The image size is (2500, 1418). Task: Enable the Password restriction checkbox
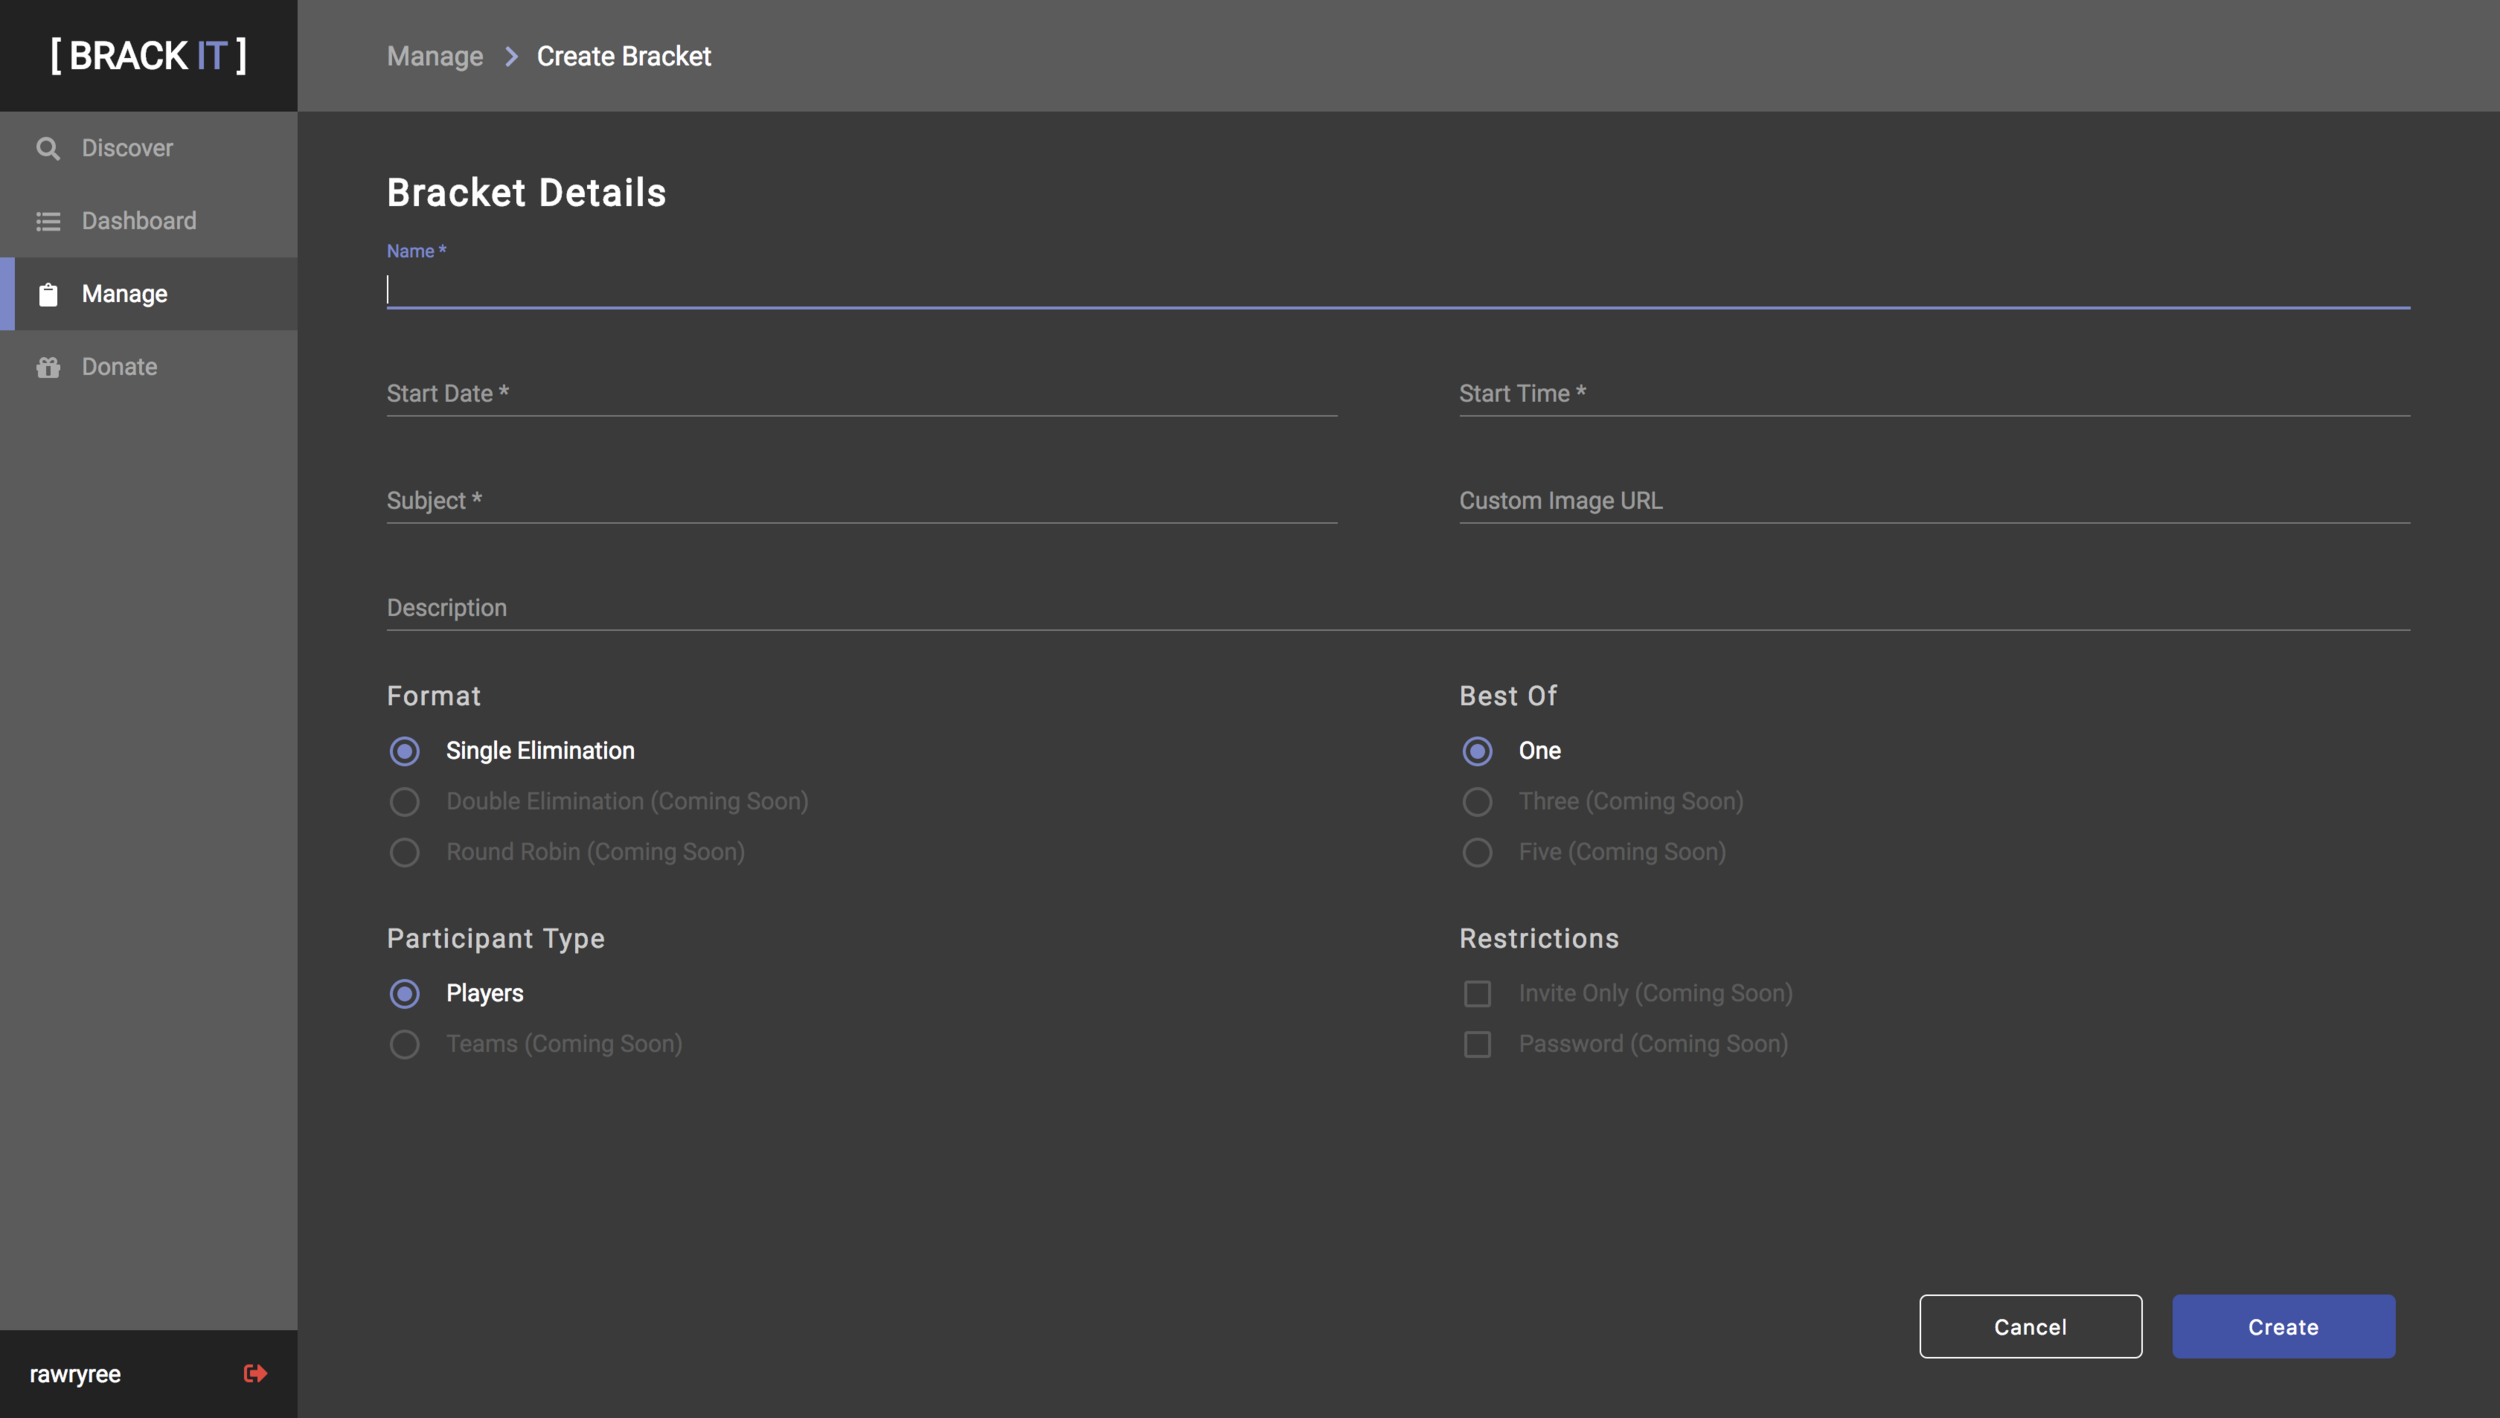coord(1477,1044)
